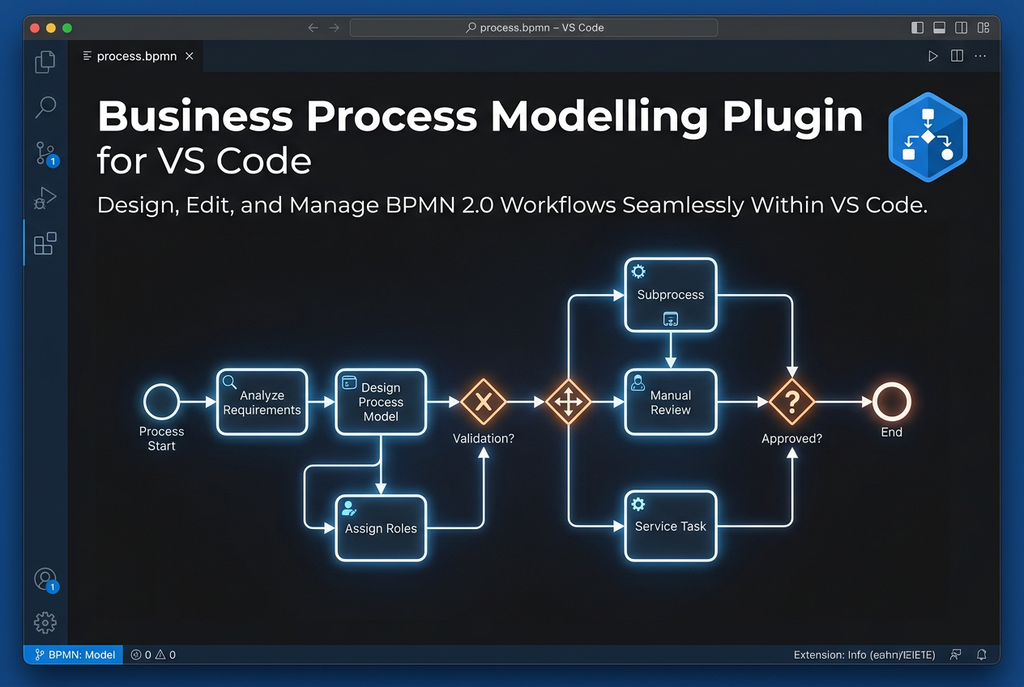Open the feedback icon in status bar
Image resolution: width=1024 pixels, height=687 pixels.
point(955,654)
